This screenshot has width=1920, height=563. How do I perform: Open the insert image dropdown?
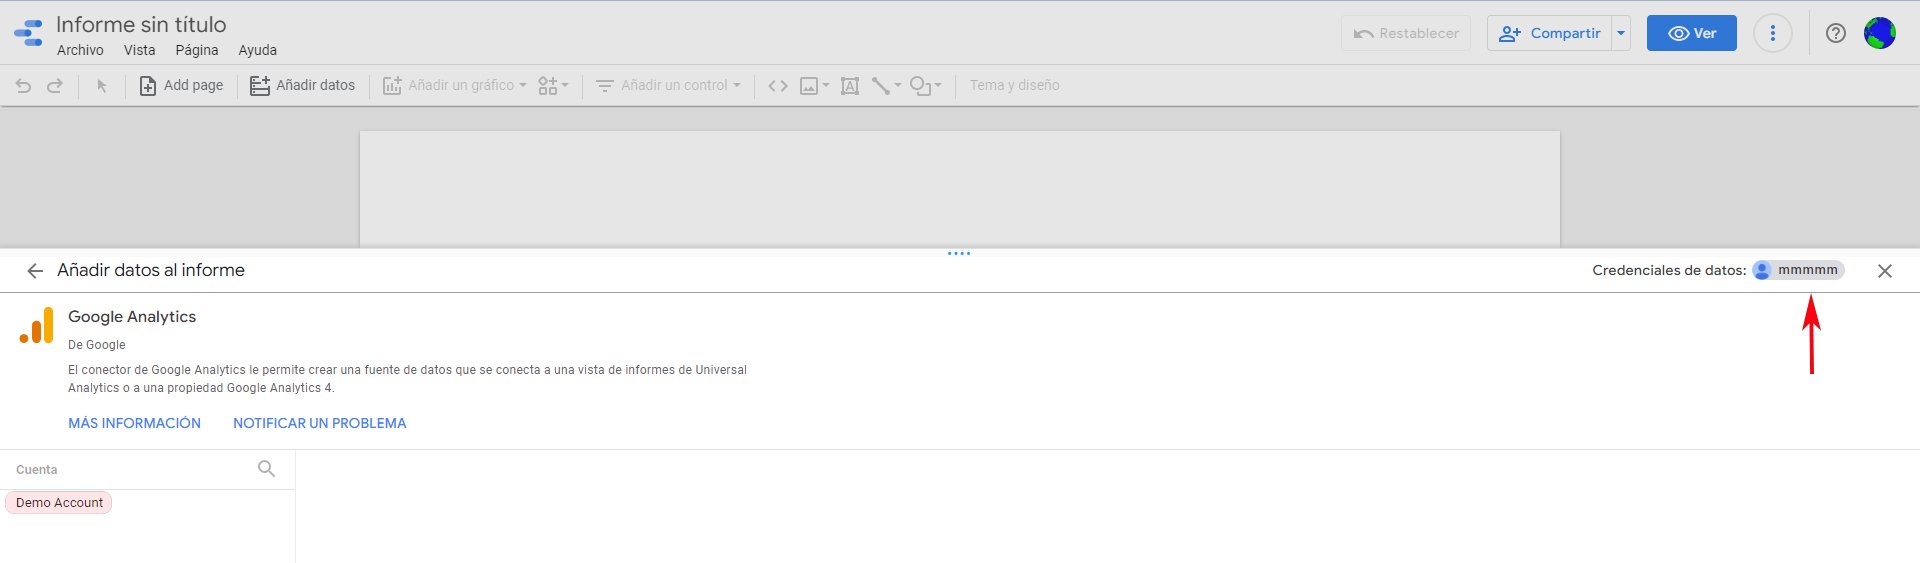814,86
